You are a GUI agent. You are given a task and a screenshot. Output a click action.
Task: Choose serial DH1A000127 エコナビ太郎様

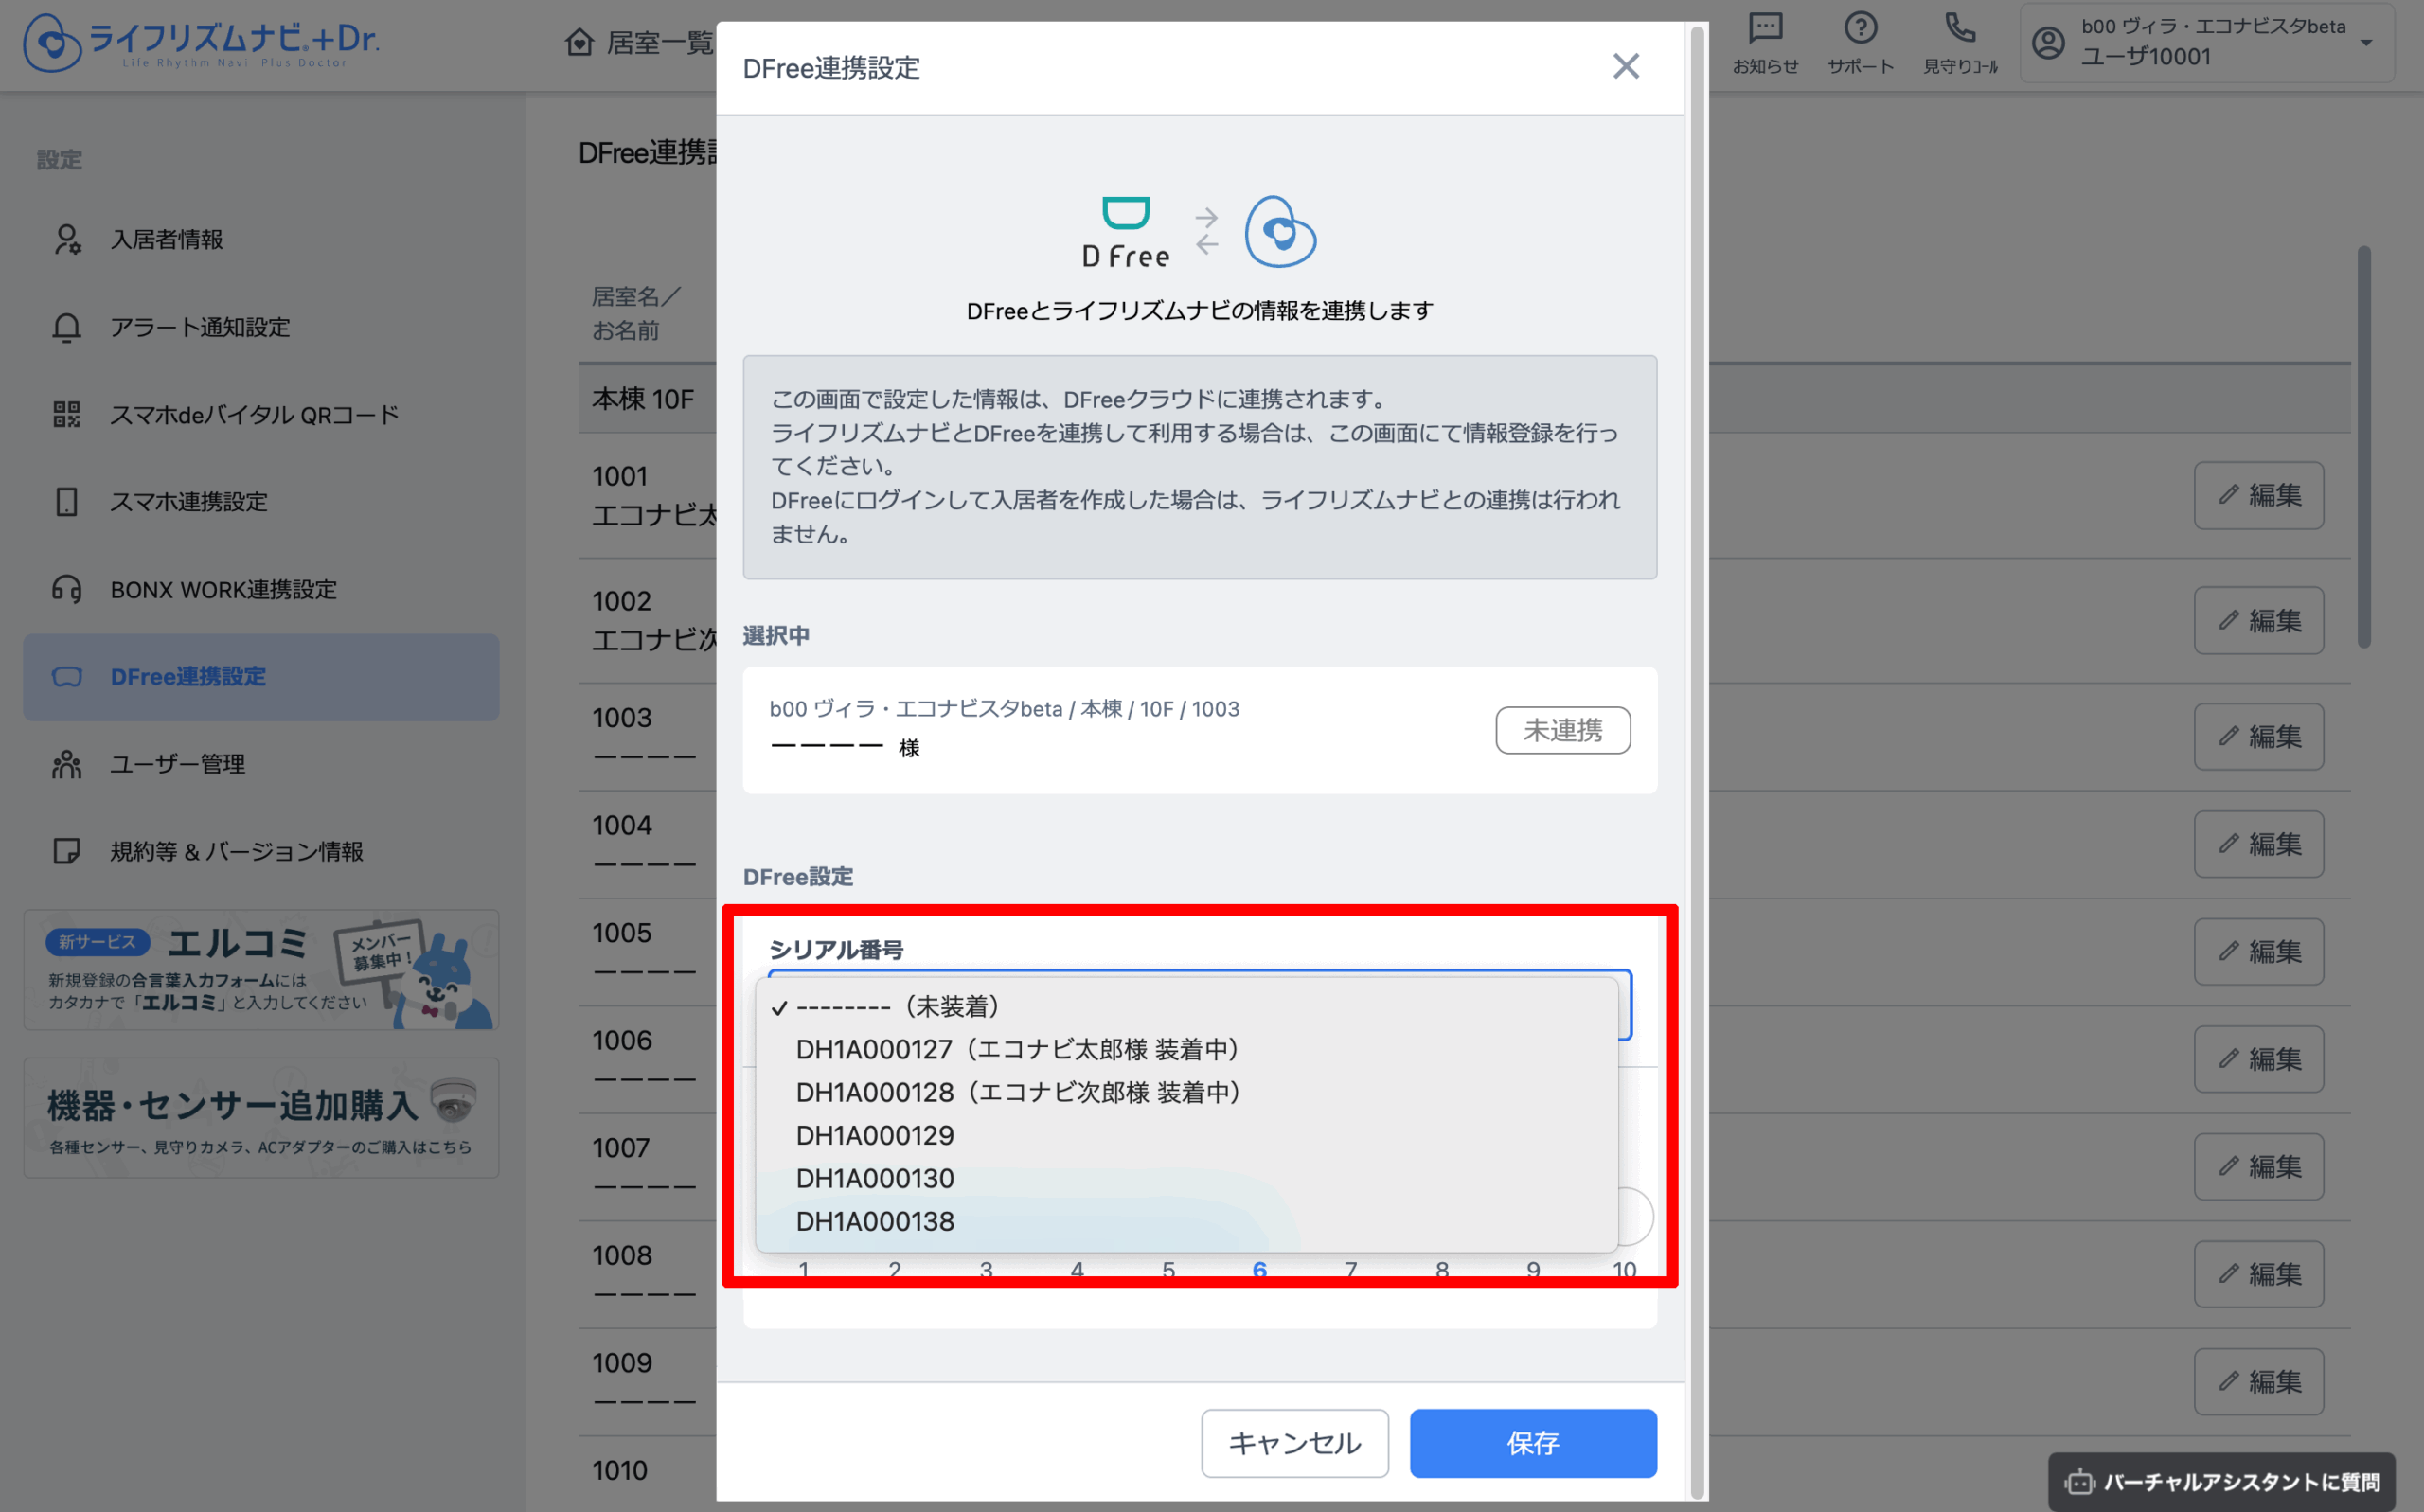coord(1186,1049)
